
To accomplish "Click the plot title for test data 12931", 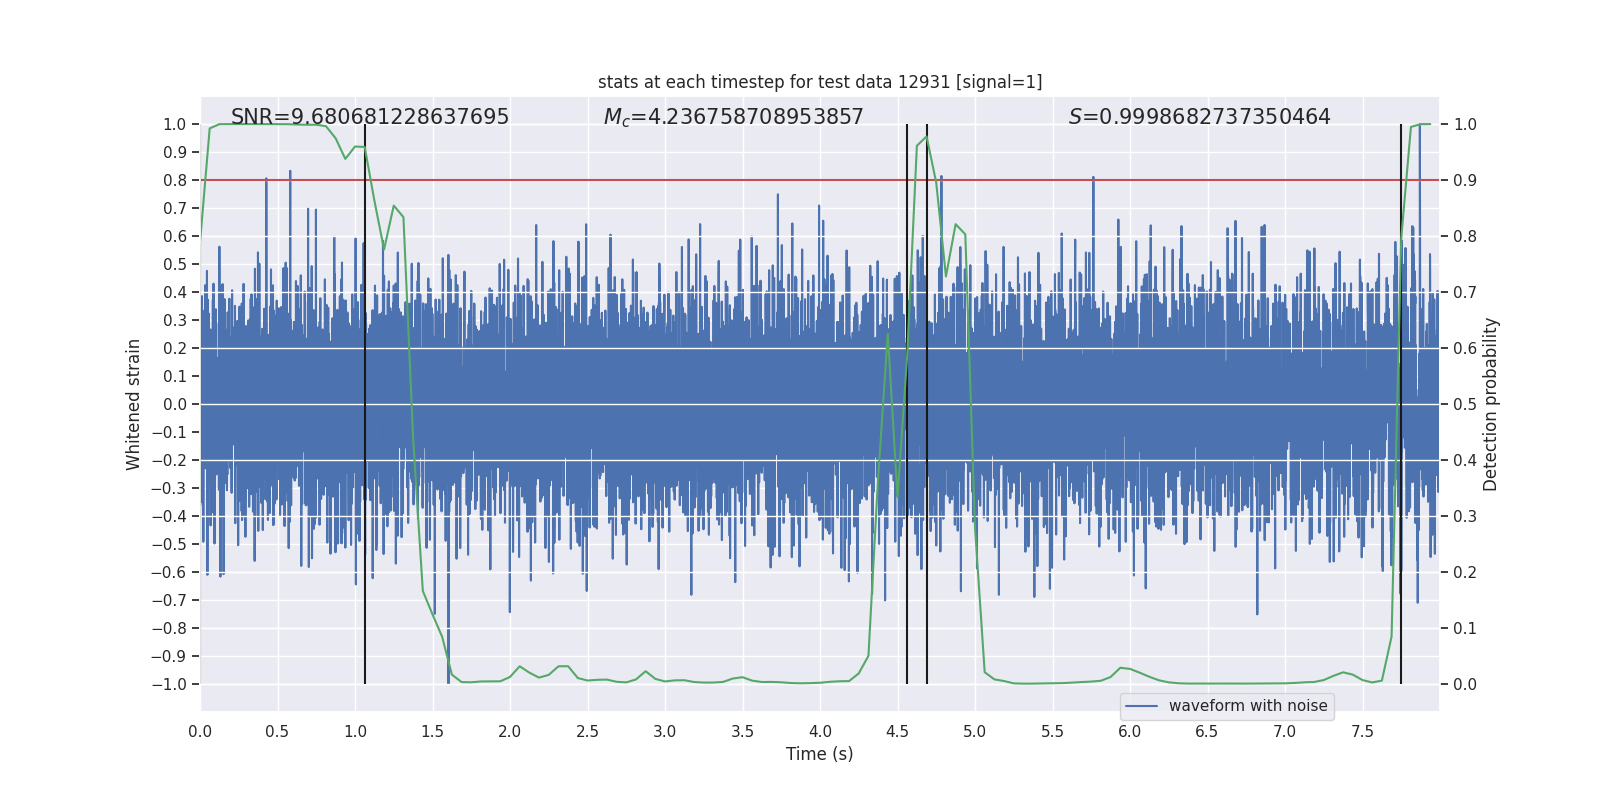I will coord(820,82).
